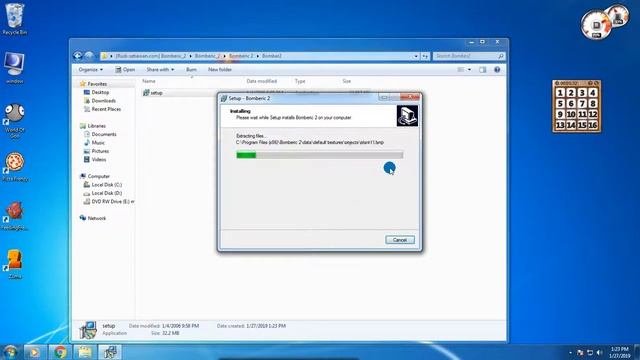
Task: Select Desktop under Favorites
Action: tap(100, 92)
